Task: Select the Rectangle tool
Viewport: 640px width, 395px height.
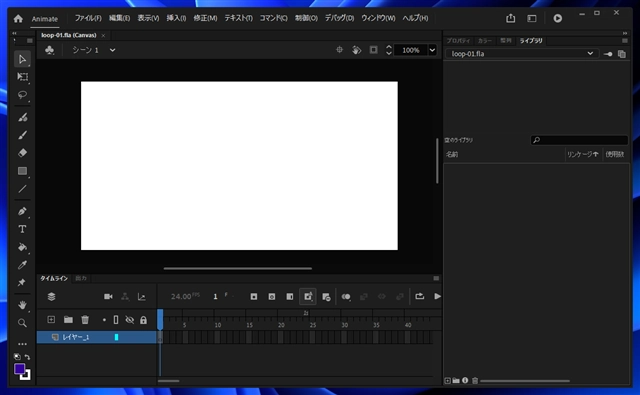Action: [x=22, y=171]
